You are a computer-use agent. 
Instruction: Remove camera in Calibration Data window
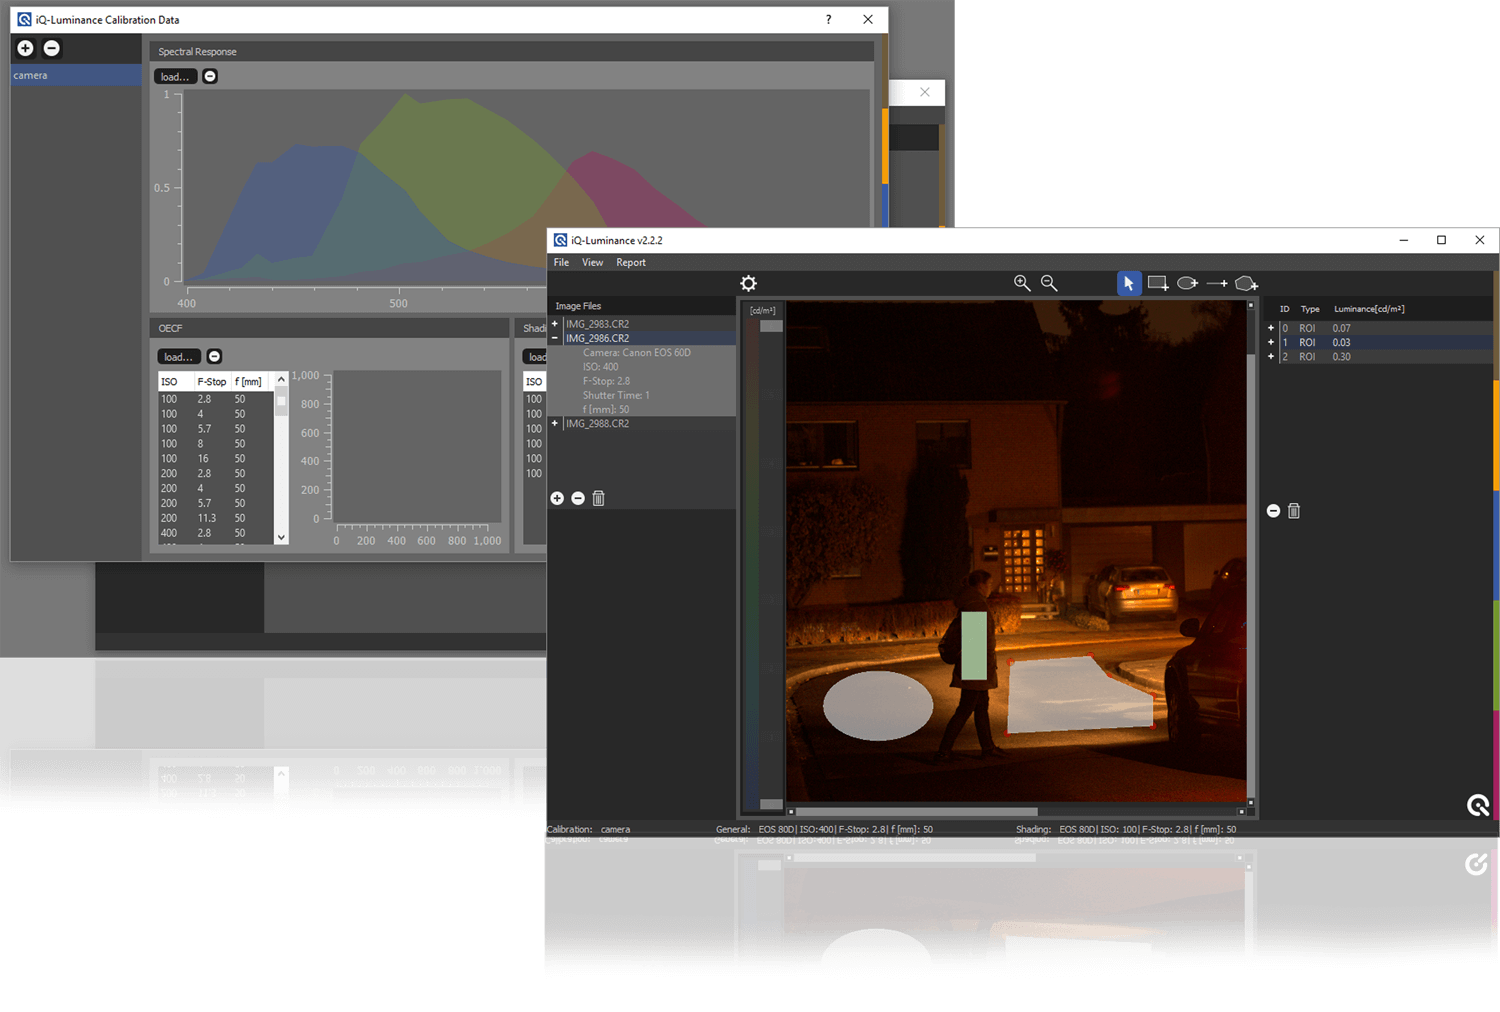pos(51,48)
